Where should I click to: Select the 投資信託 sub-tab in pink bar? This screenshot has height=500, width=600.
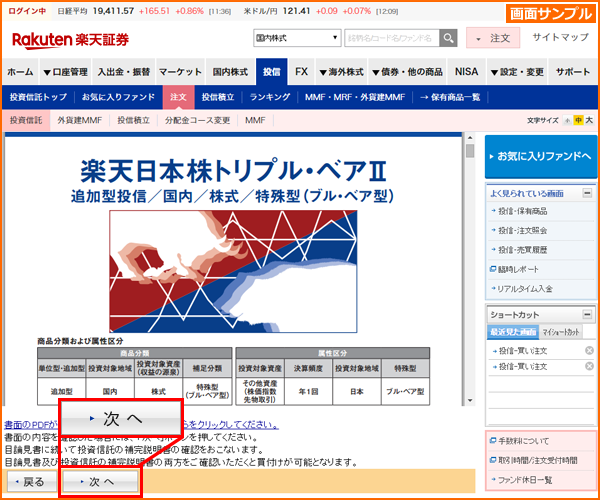click(x=26, y=121)
